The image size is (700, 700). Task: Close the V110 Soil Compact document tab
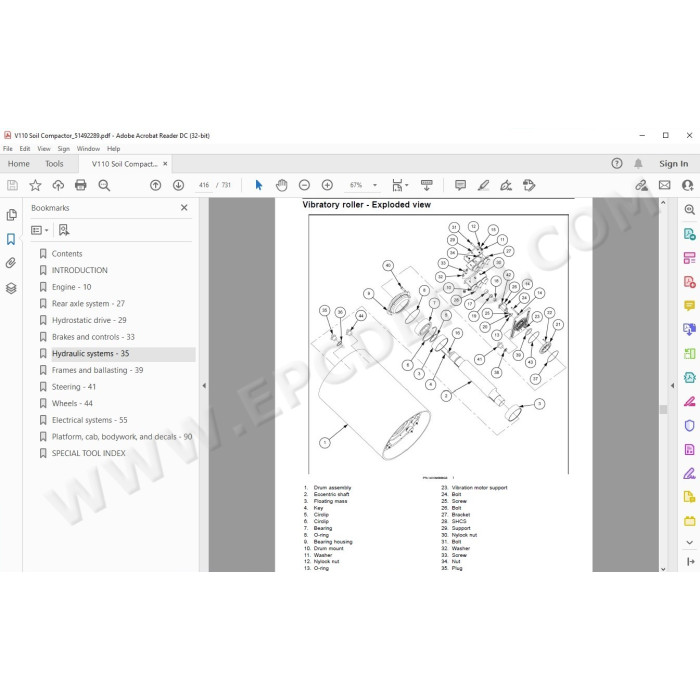click(165, 164)
